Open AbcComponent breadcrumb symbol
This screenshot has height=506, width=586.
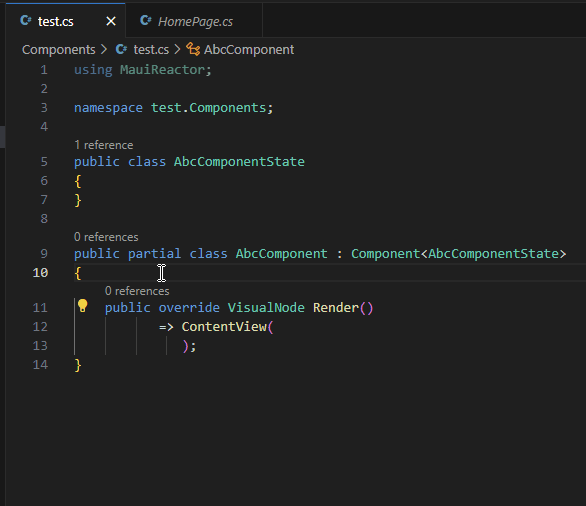[x=249, y=50]
